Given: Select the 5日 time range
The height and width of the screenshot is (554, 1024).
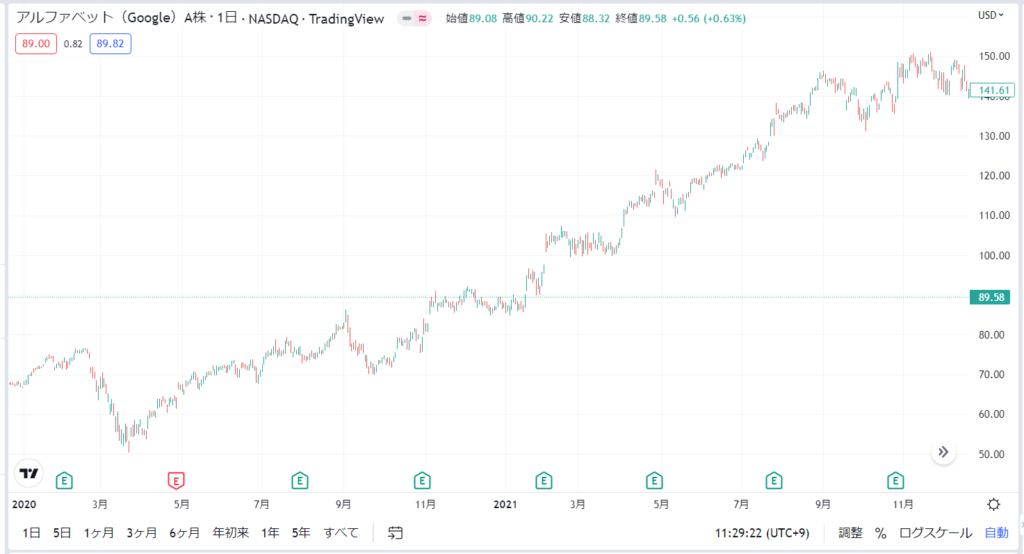Looking at the screenshot, I should (x=62, y=533).
